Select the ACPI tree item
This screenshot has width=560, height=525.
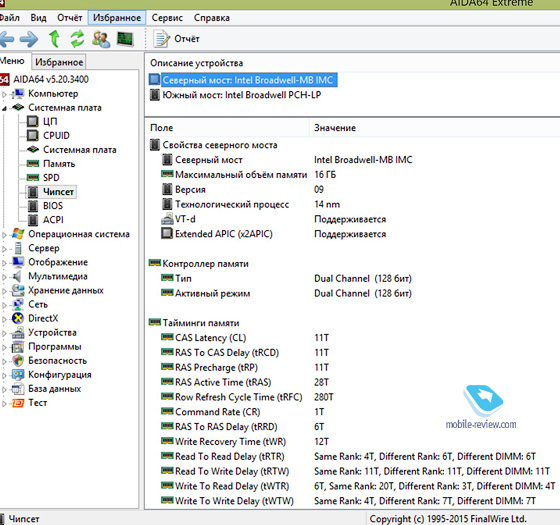click(53, 220)
